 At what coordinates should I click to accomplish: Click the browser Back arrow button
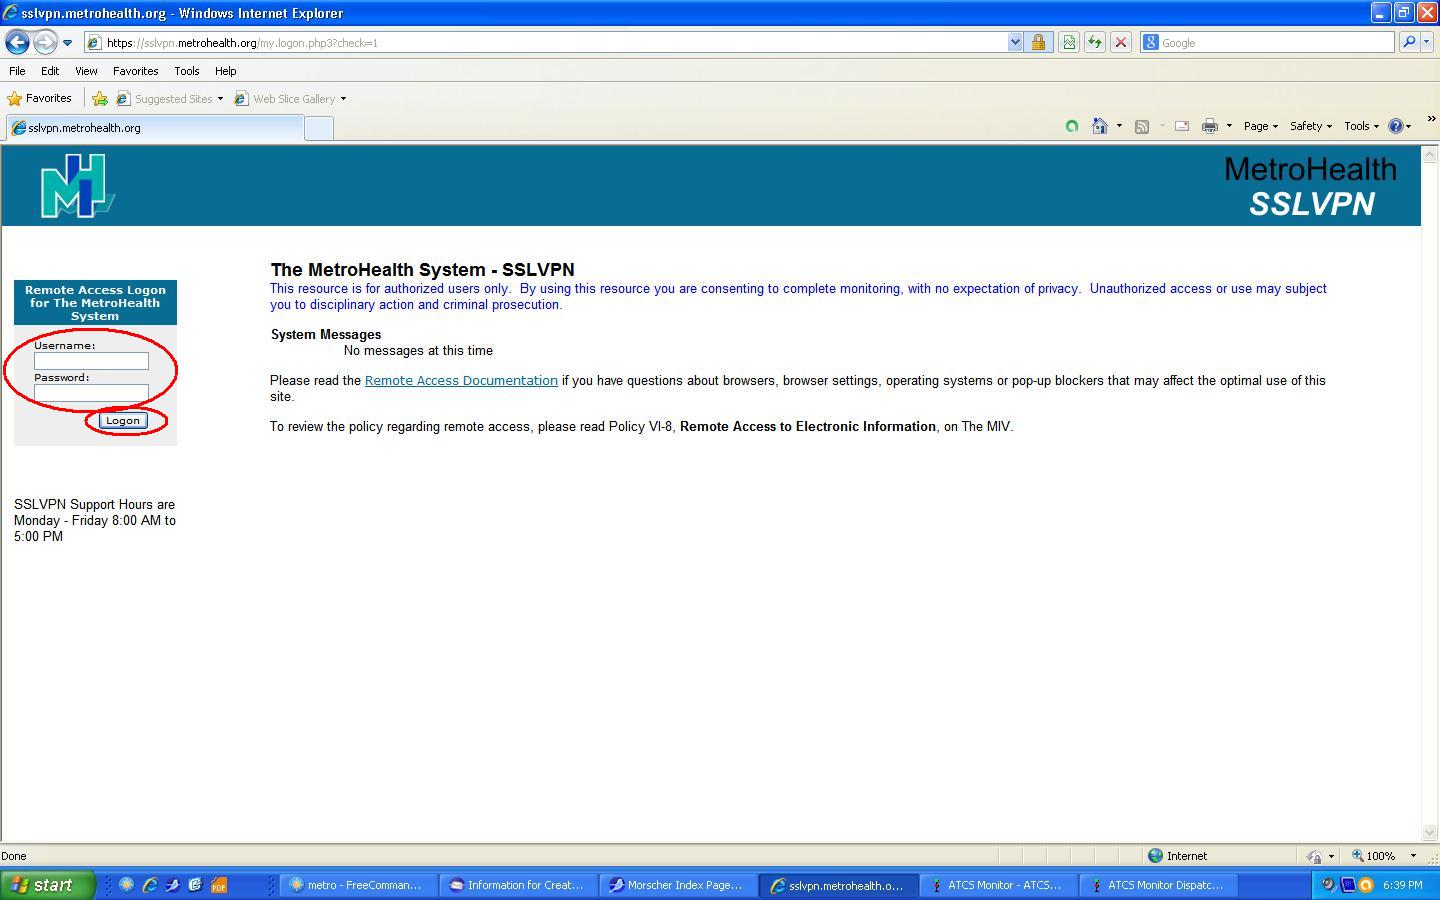pyautogui.click(x=17, y=42)
